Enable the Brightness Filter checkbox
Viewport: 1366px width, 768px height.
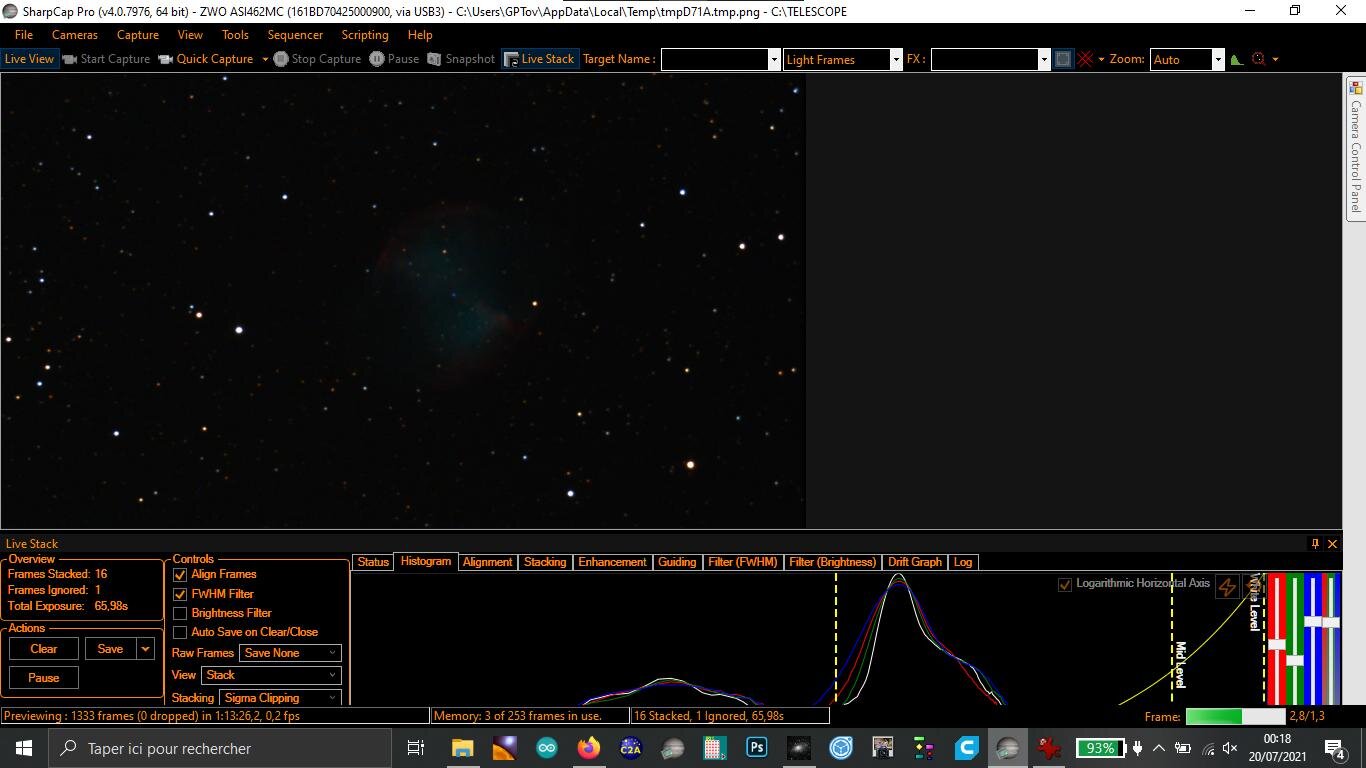(180, 613)
